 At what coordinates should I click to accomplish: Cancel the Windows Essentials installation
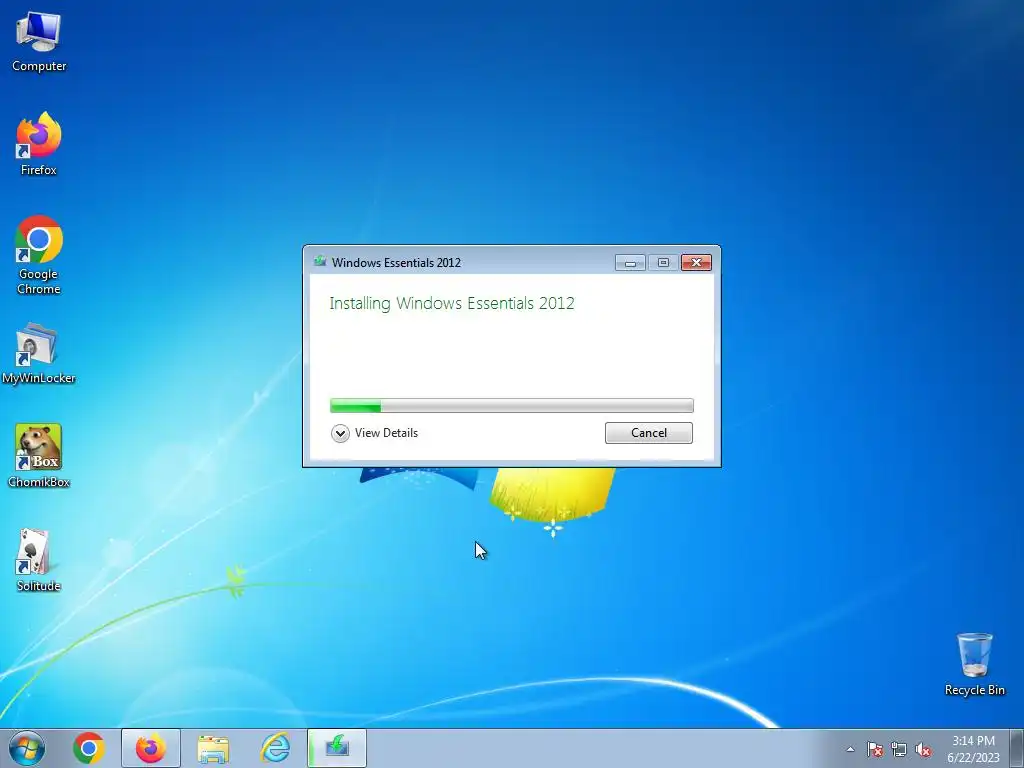pos(648,433)
